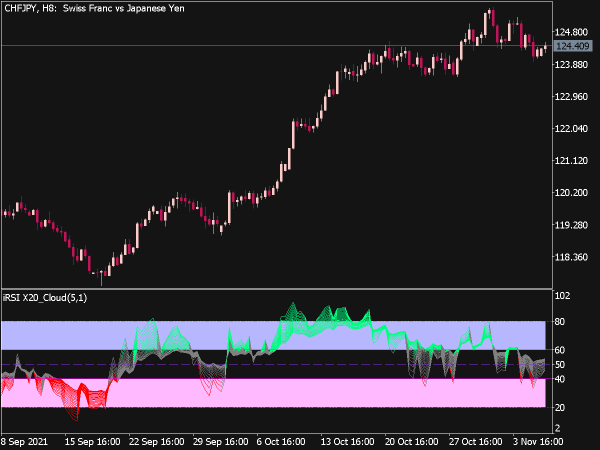Click the indicator level 50 label
Image resolution: width=600 pixels, height=450 pixels.
point(559,365)
